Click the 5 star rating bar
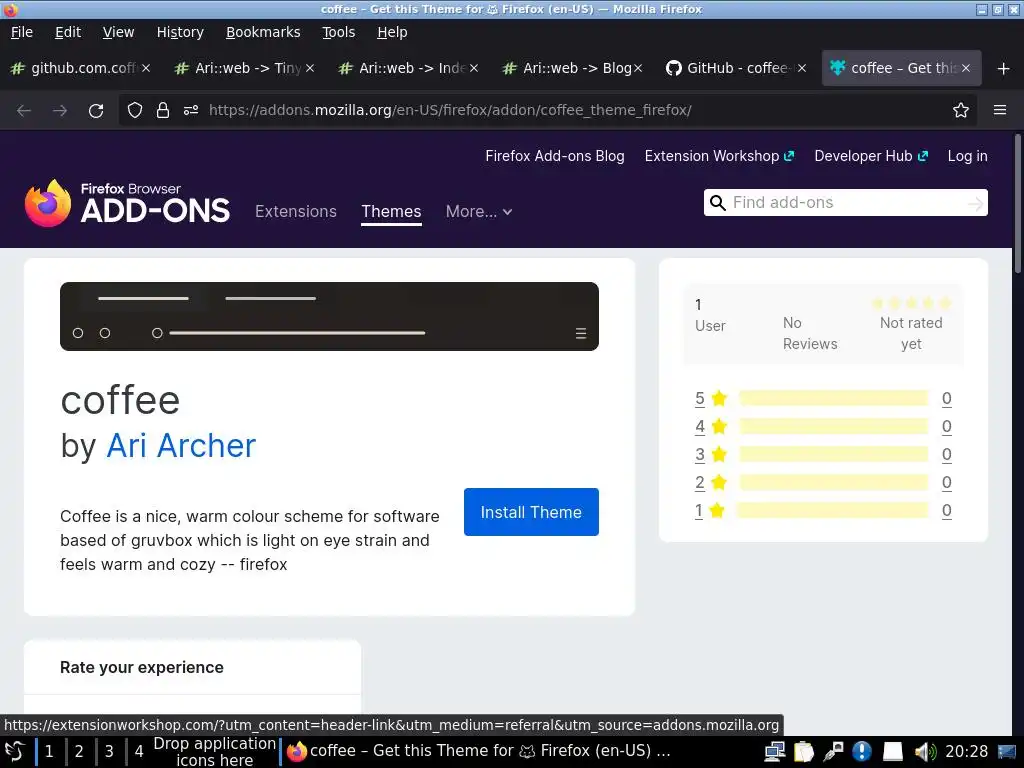Viewport: 1024px width, 768px height. pyautogui.click(x=833, y=398)
